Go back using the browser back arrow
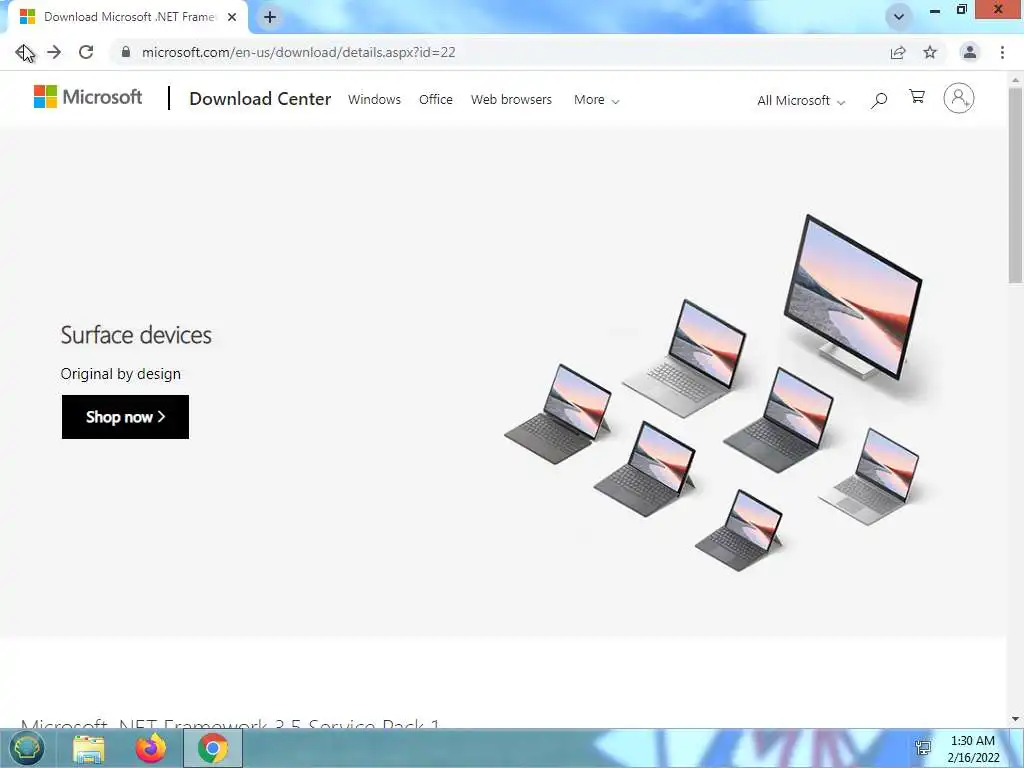 pos(24,52)
